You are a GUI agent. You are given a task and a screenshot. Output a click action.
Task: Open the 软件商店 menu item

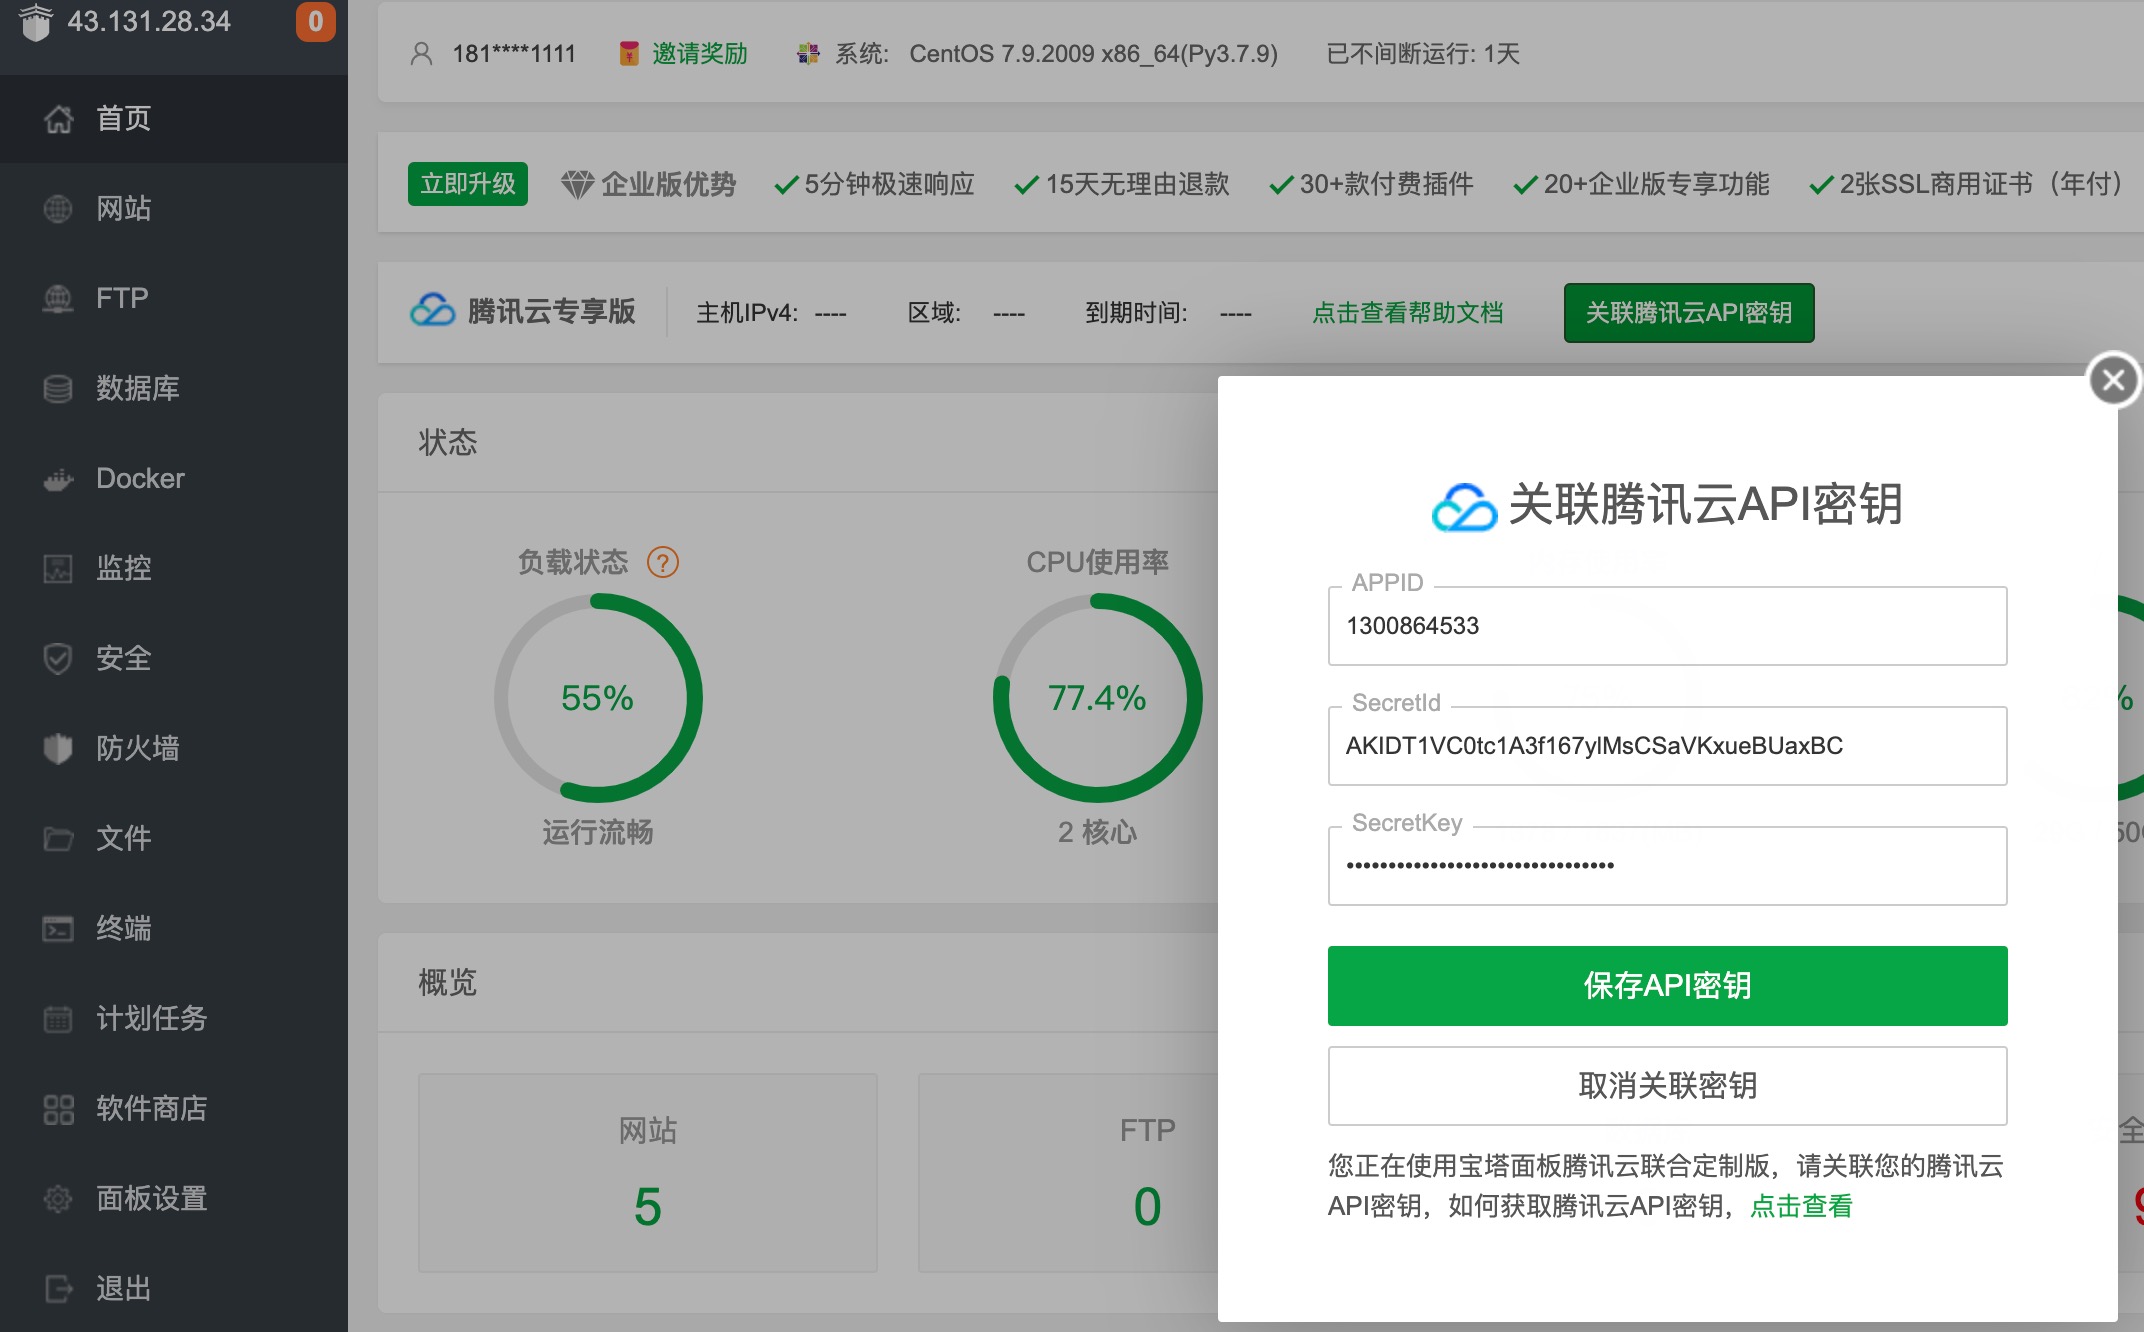point(174,1109)
